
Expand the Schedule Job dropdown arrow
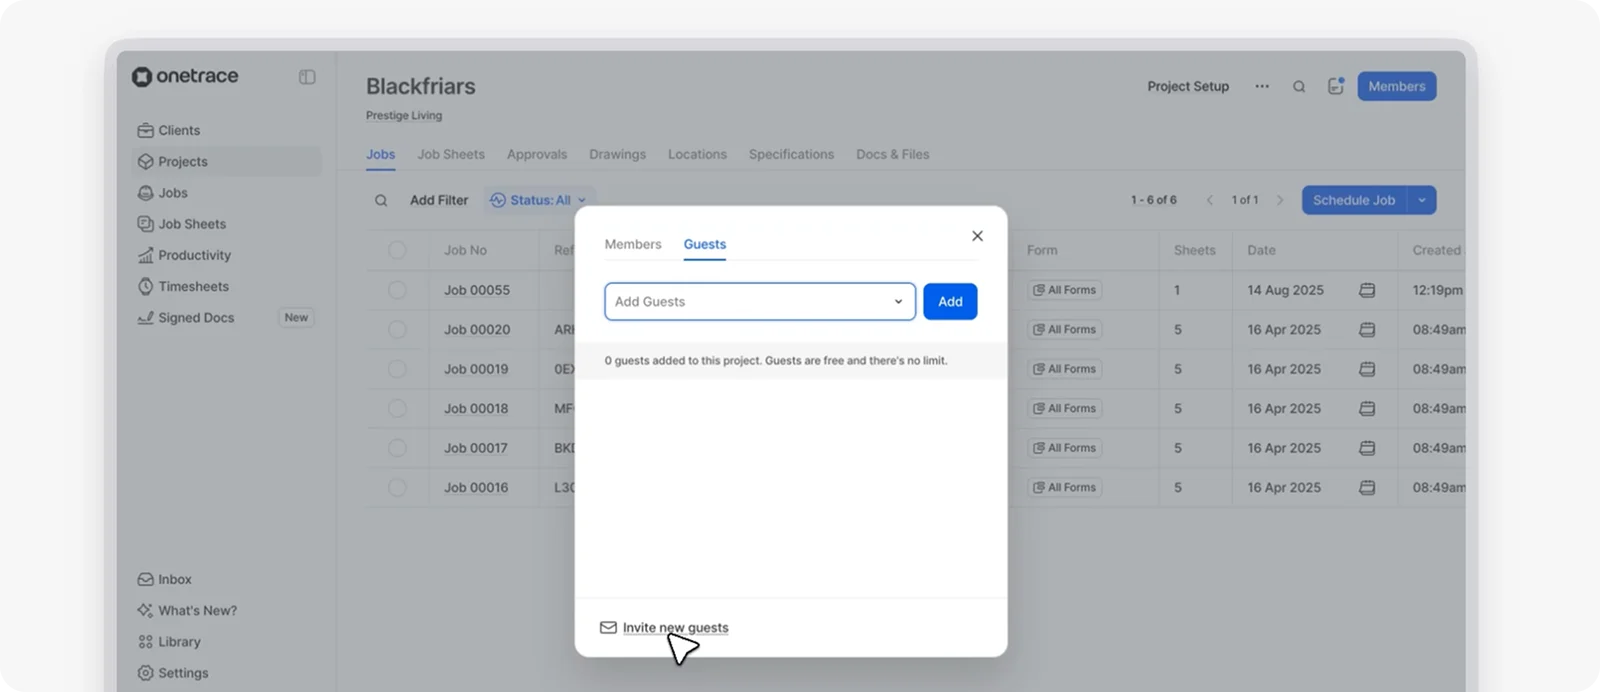pyautogui.click(x=1422, y=200)
